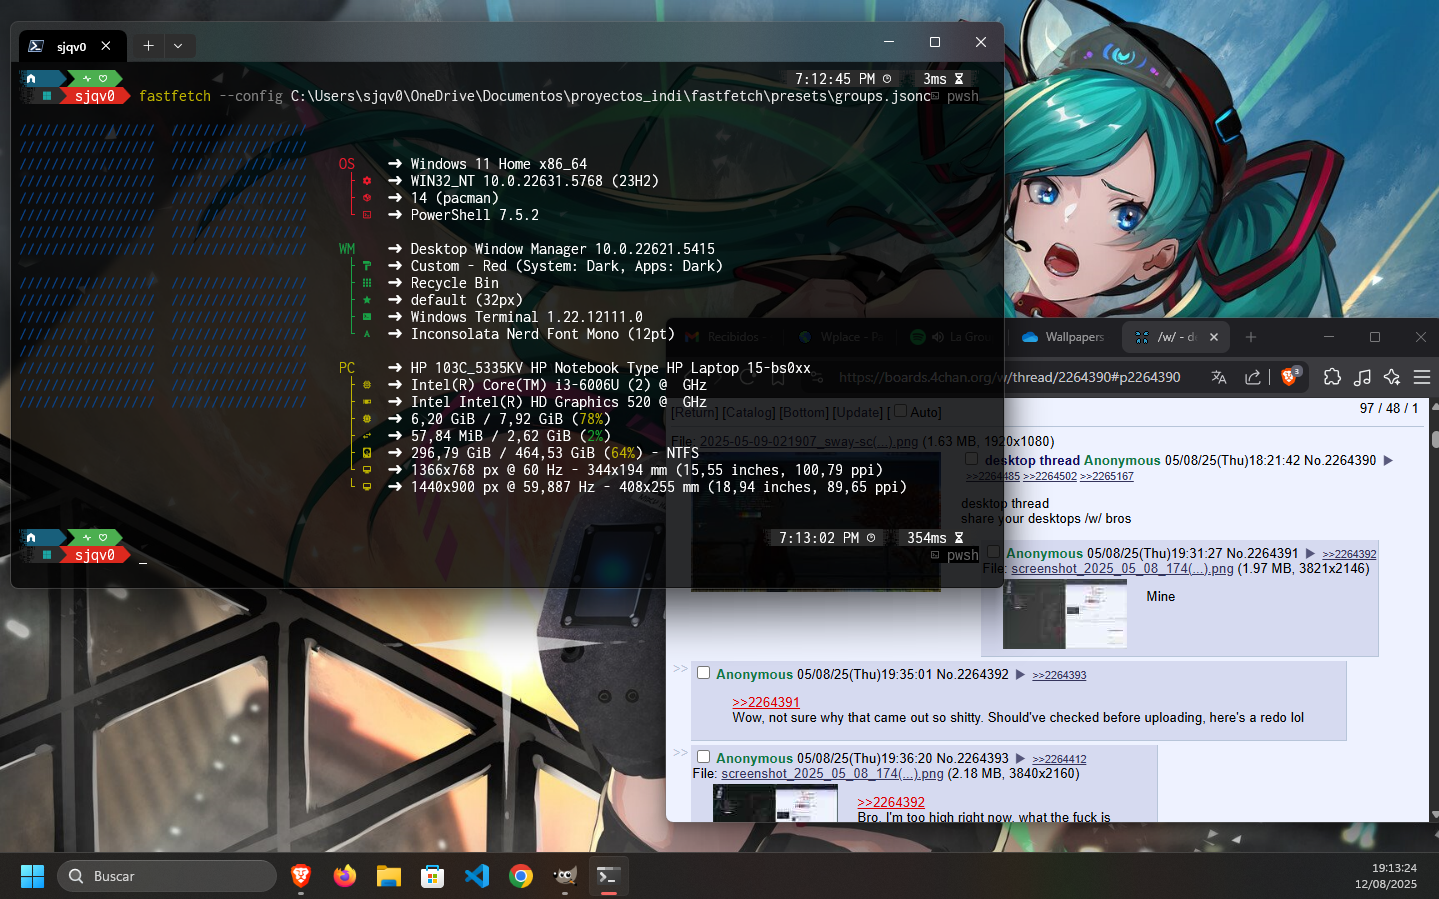Open File Explorer from the taskbar

click(389, 876)
